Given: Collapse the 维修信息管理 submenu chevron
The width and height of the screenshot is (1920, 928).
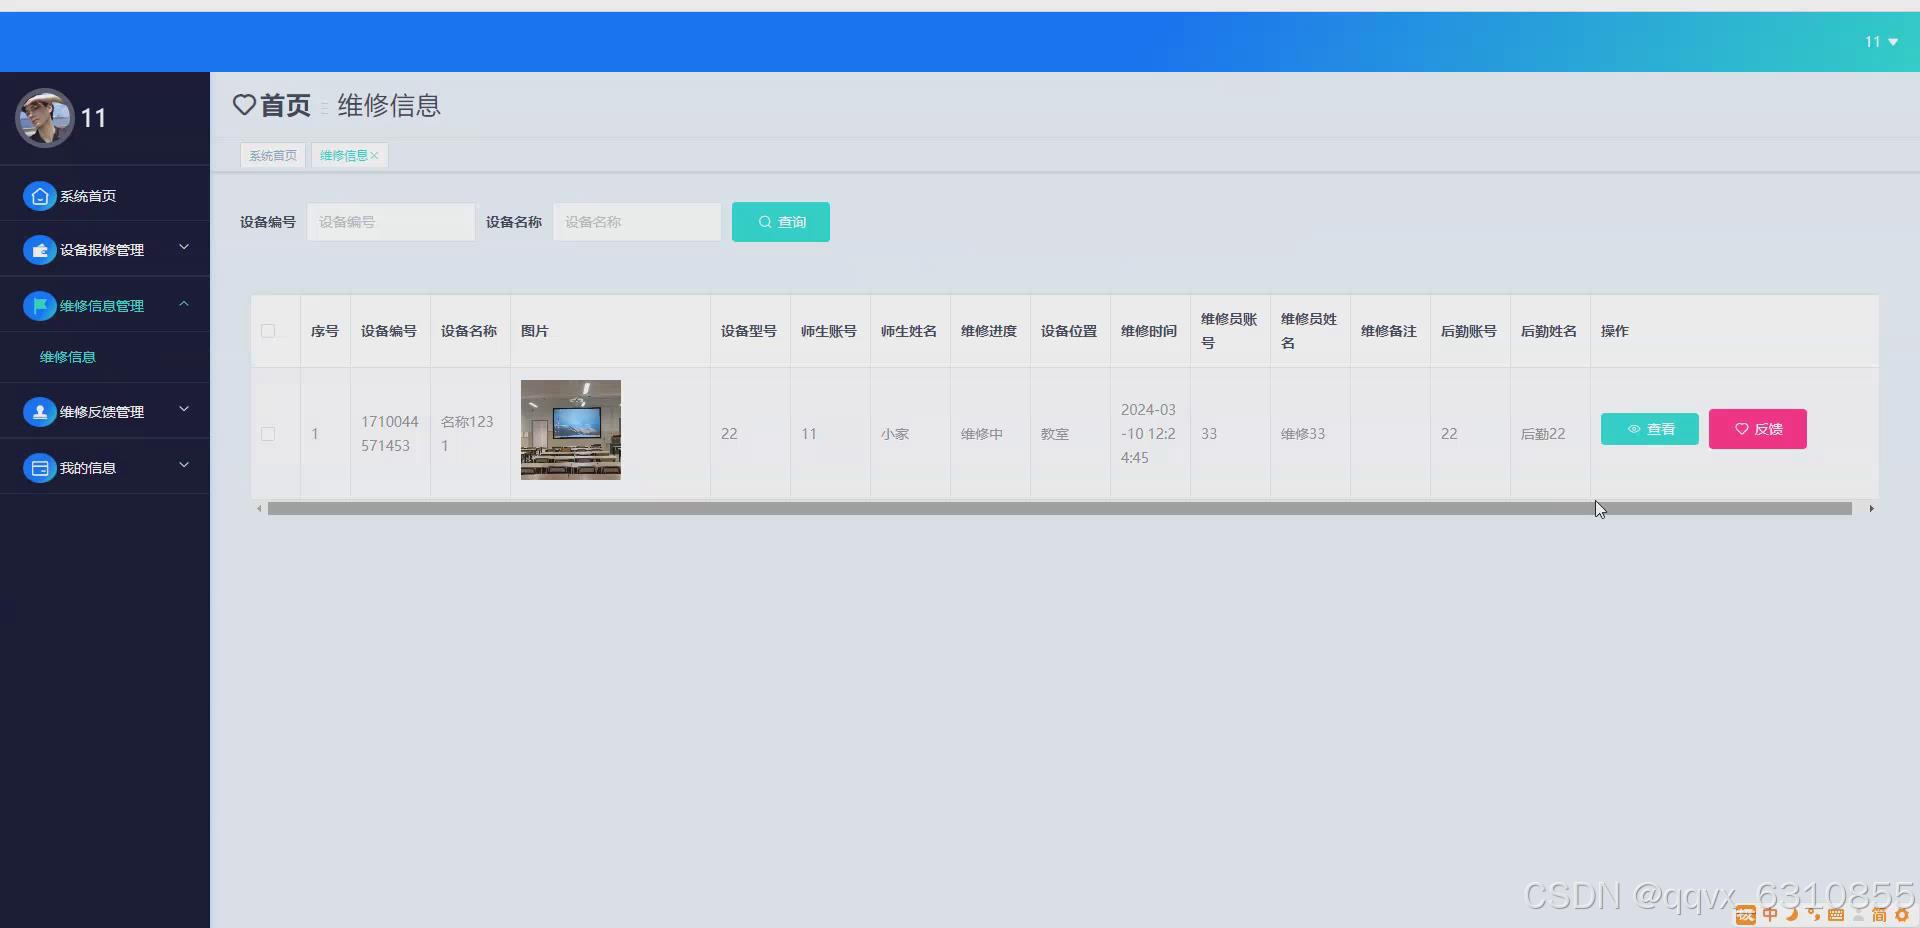Looking at the screenshot, I should [x=184, y=303].
